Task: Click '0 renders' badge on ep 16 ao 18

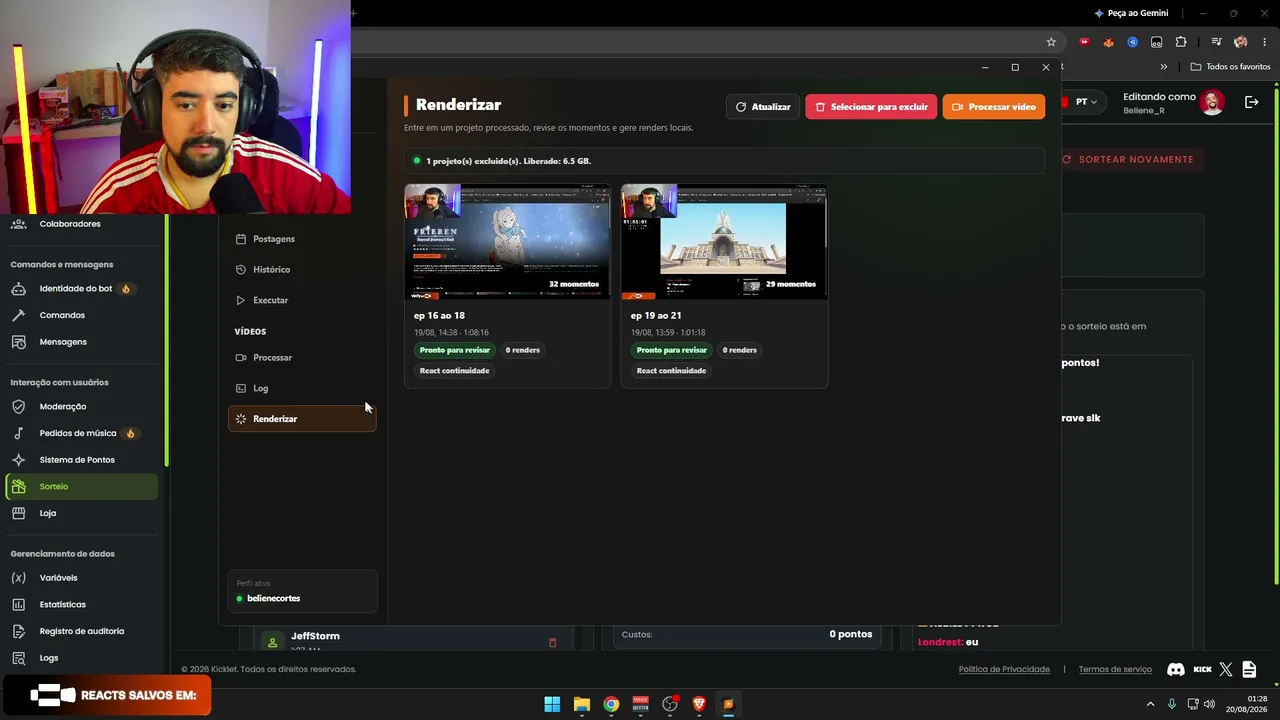Action: 523,350
